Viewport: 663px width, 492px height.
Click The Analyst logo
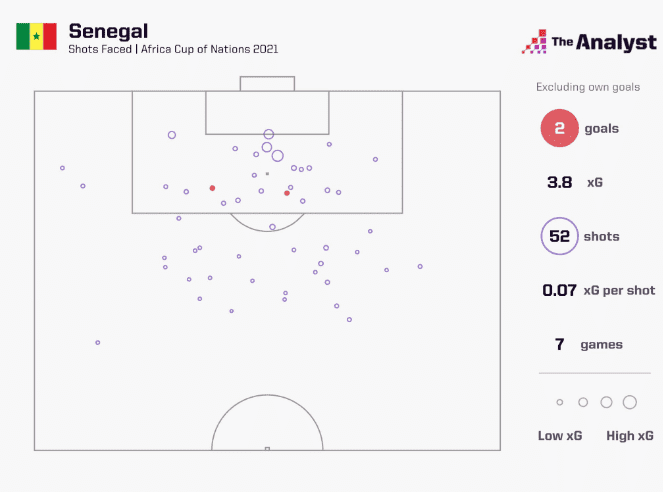coord(589,42)
